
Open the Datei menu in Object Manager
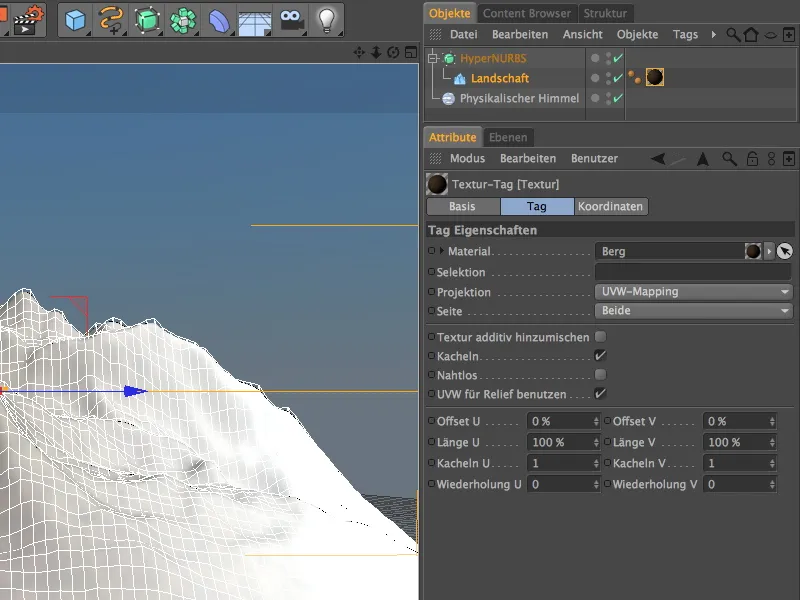coord(463,35)
